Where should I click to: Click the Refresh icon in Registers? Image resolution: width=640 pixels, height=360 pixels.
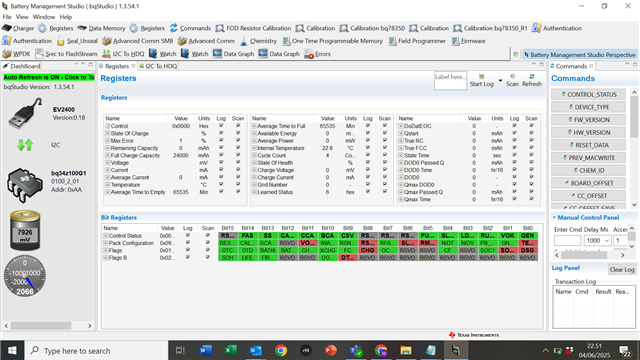532,80
